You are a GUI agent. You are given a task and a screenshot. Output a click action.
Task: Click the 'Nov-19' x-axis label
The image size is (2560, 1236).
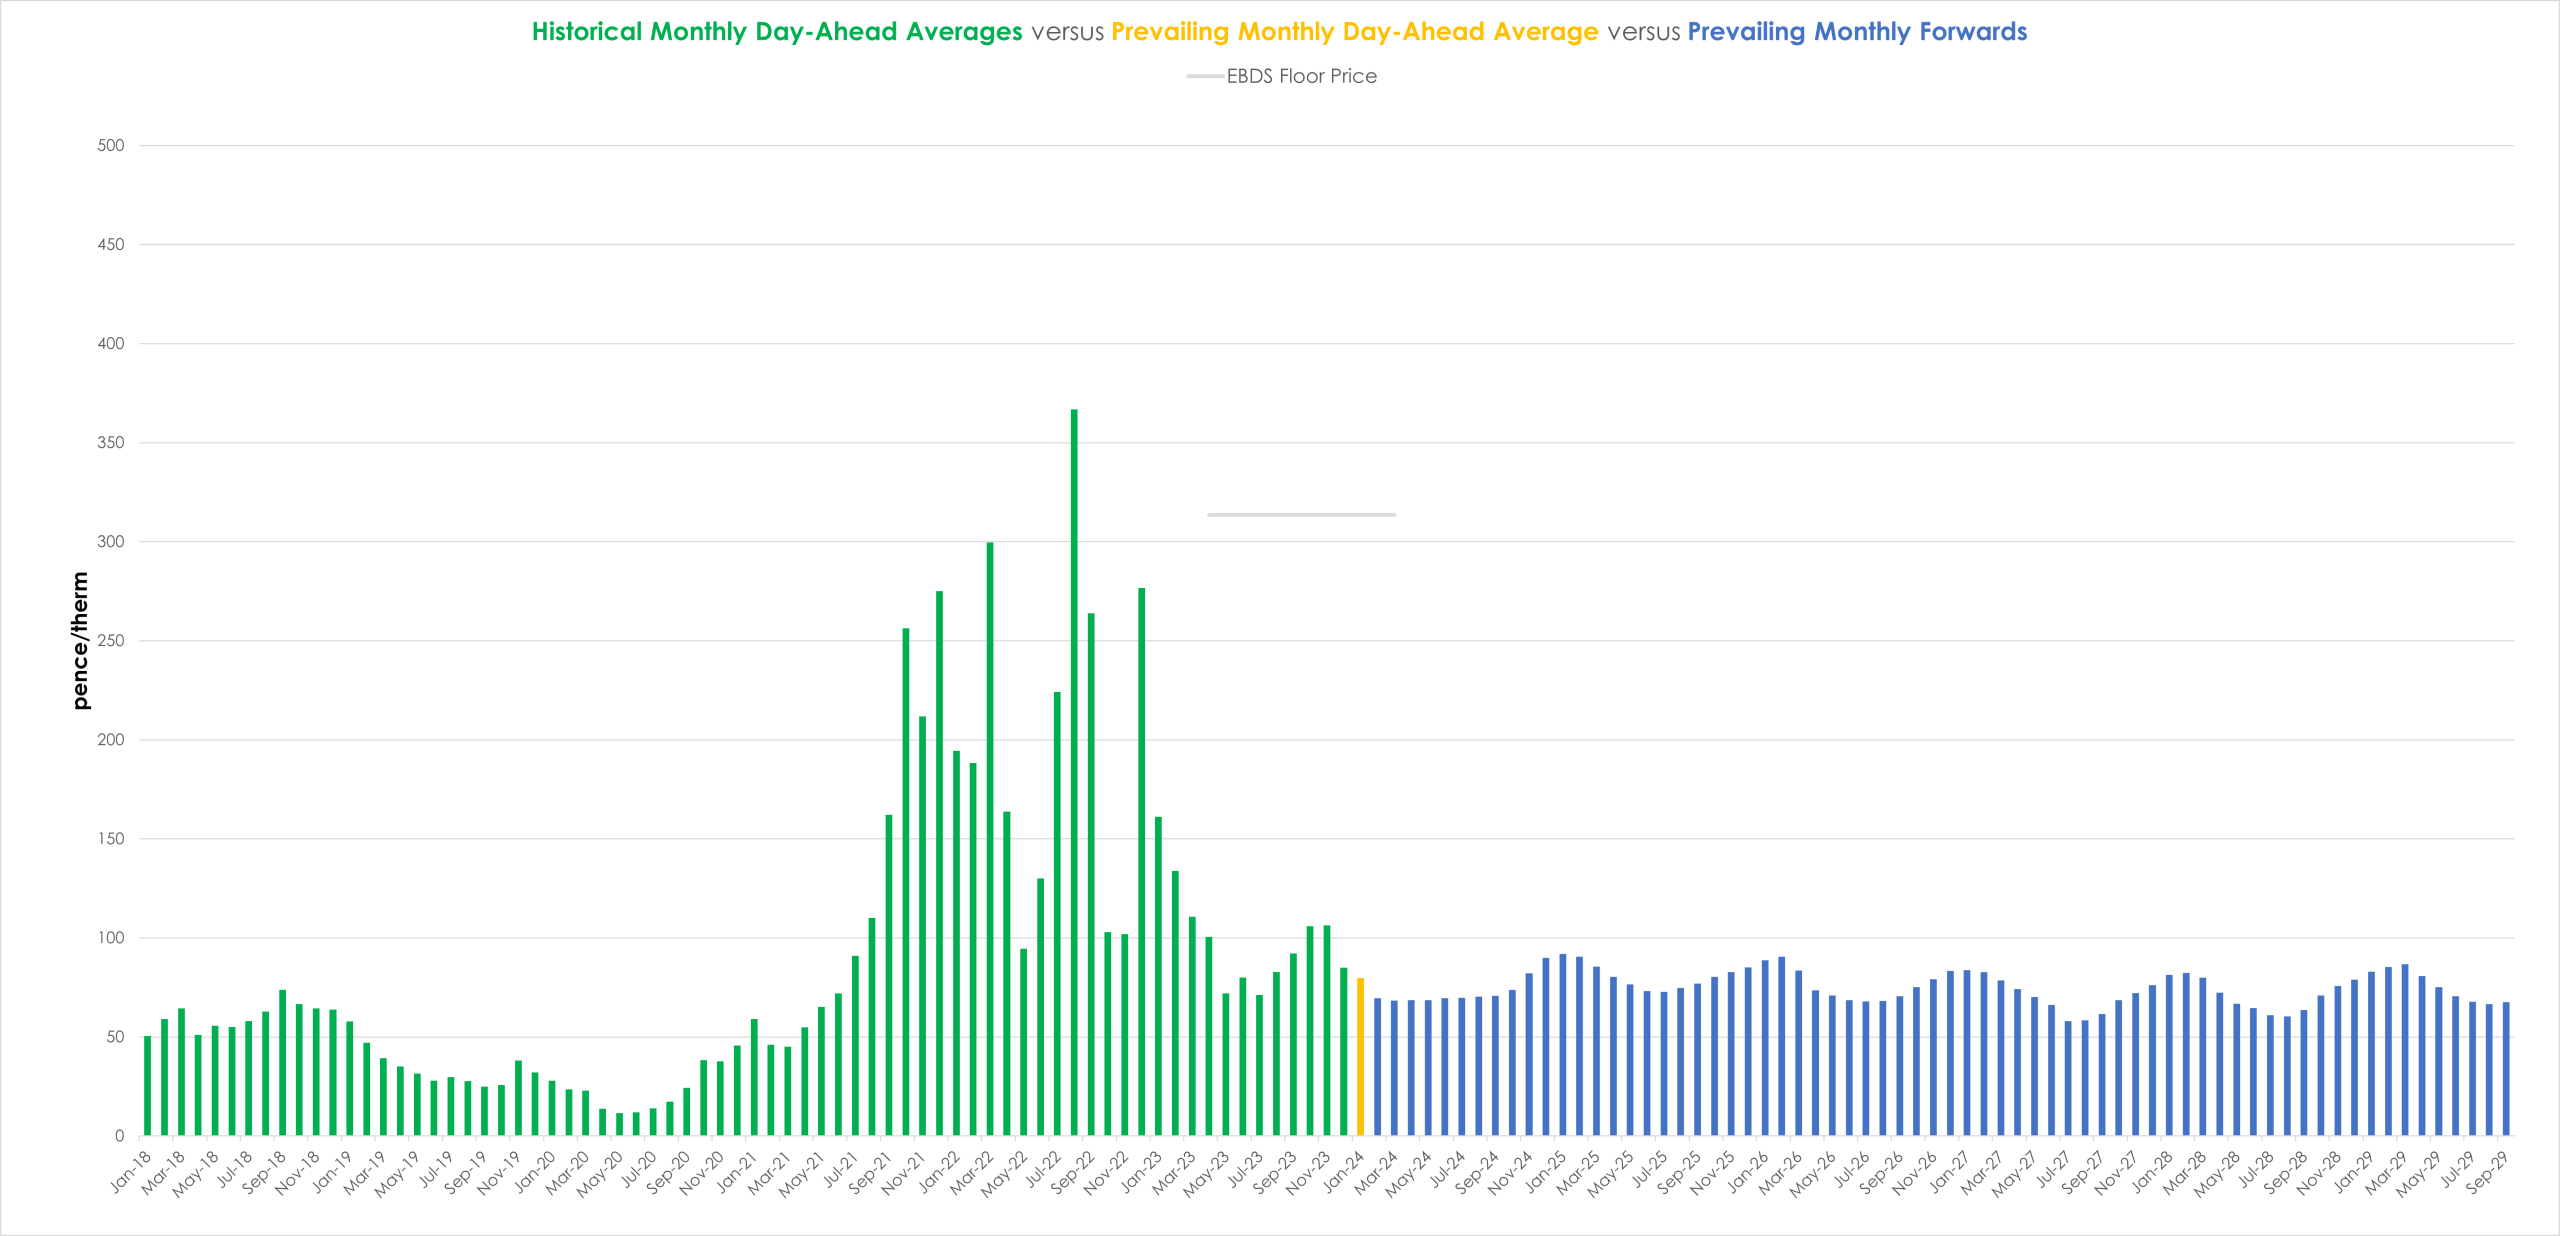pos(500,1172)
